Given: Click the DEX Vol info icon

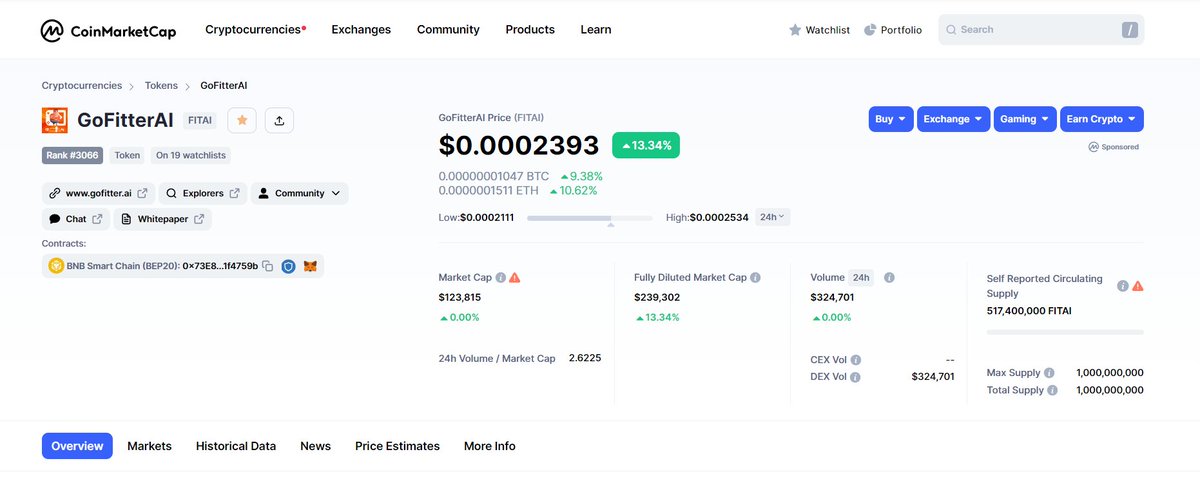Looking at the screenshot, I should (x=856, y=377).
